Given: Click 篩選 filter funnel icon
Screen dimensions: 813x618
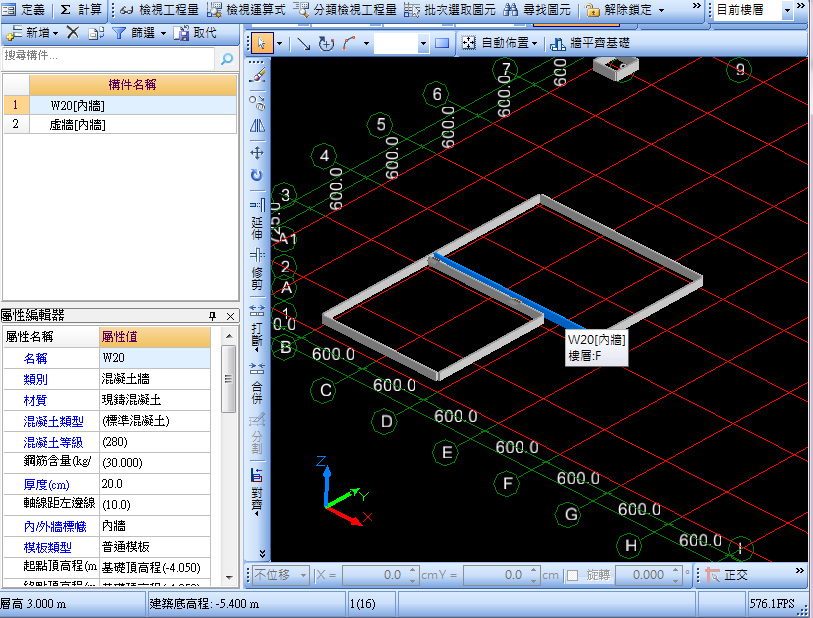Looking at the screenshot, I should pyautogui.click(x=119, y=33).
